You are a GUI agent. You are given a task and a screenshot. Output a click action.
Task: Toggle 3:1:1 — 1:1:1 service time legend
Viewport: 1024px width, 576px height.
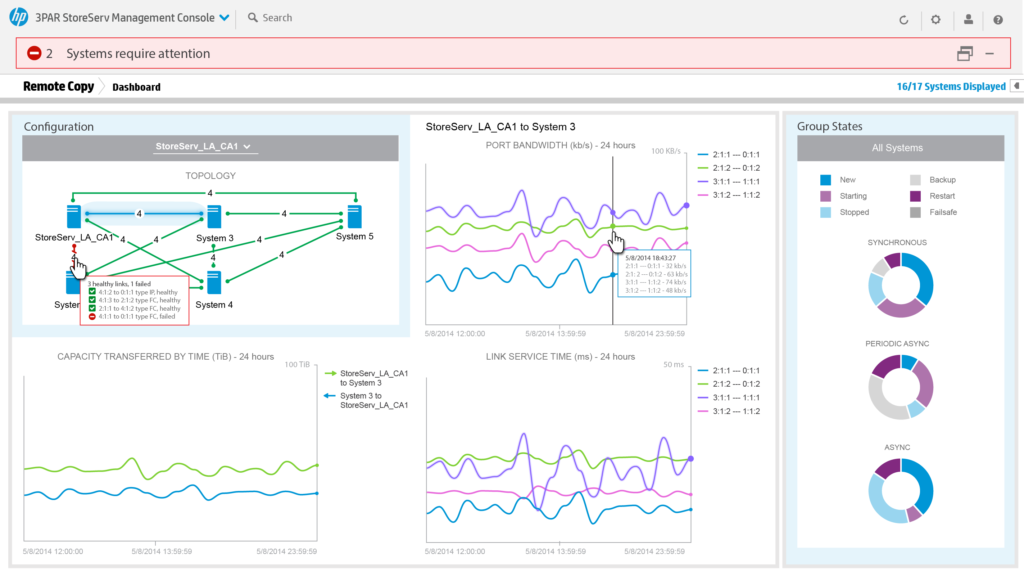click(x=729, y=397)
